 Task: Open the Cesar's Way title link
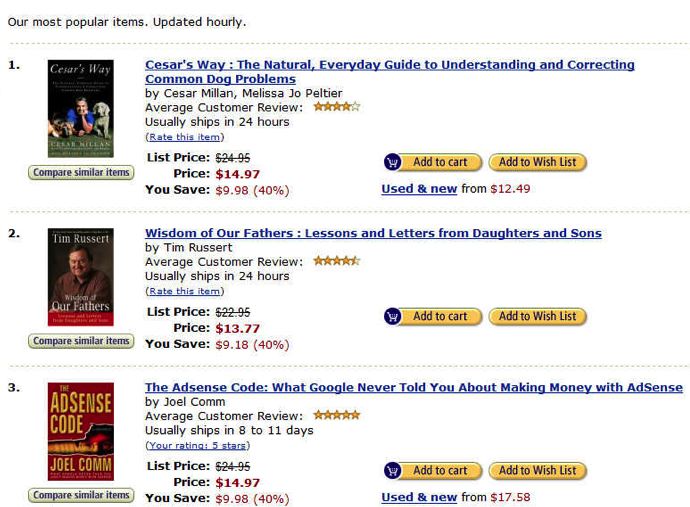click(389, 65)
